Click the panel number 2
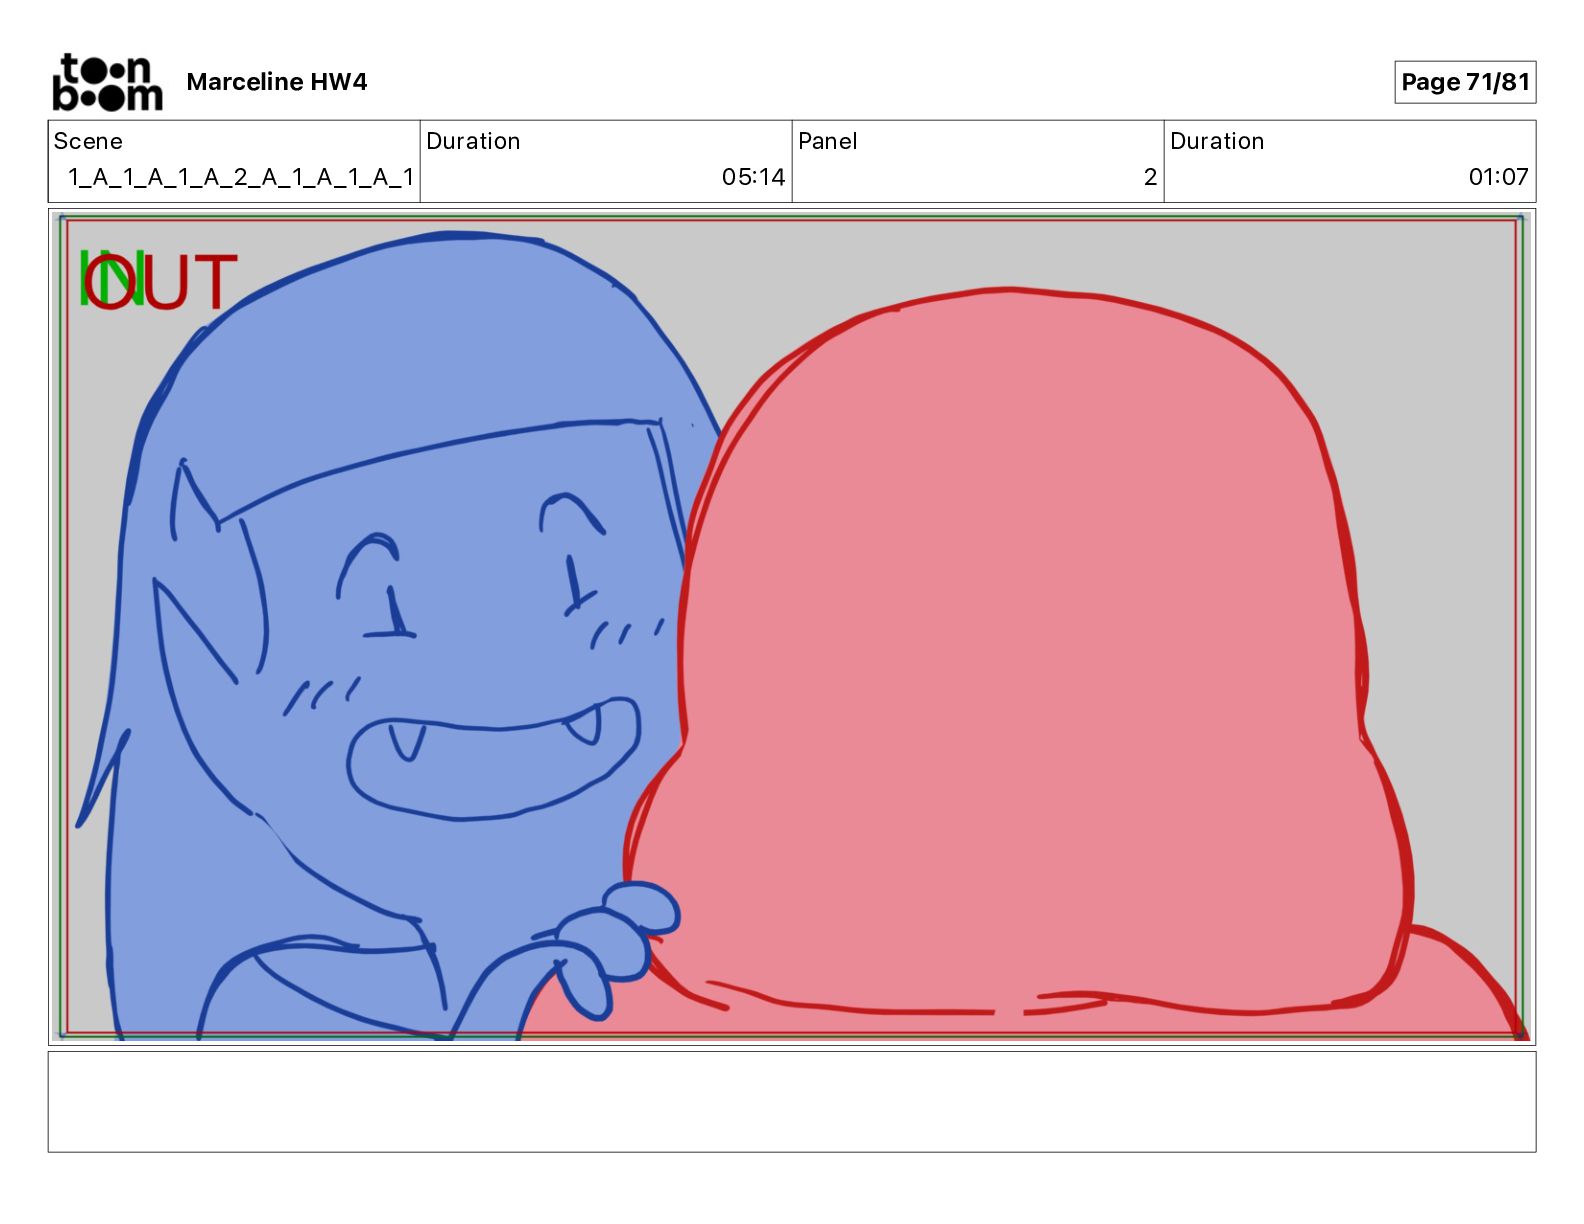Screen dimensions: 1584x1224 point(1150,177)
